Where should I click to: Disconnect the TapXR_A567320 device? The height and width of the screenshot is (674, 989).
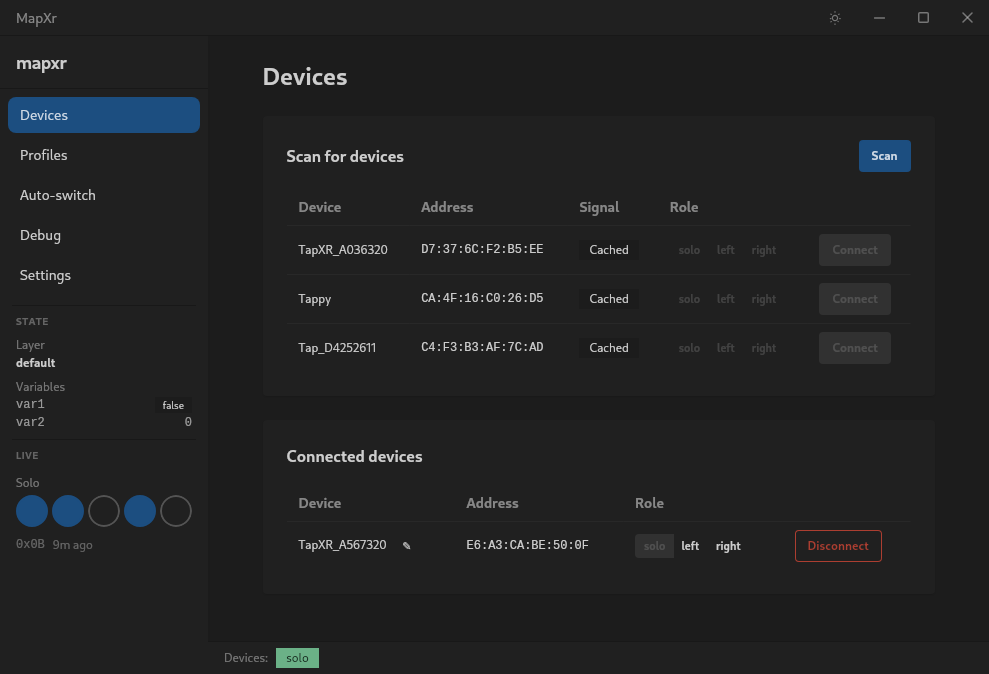coord(838,545)
